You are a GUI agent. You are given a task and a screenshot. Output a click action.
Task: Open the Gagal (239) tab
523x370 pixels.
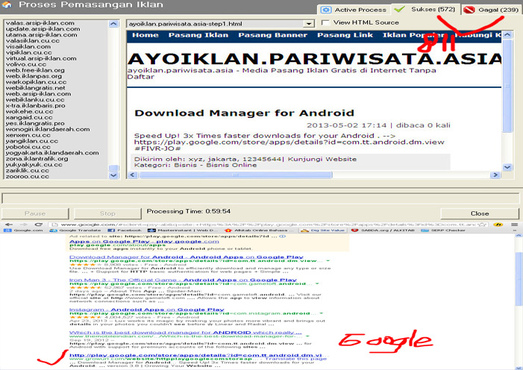[x=492, y=10]
